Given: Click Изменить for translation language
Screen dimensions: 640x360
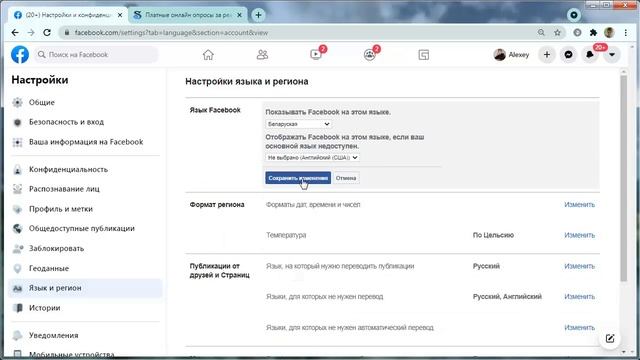Looking at the screenshot, I should 579,266.
